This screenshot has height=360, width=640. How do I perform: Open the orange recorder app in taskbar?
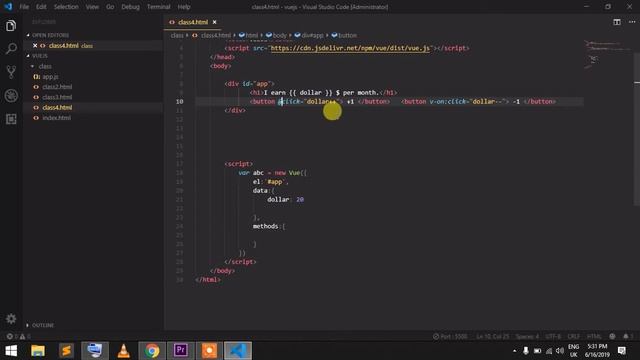tap(209, 351)
